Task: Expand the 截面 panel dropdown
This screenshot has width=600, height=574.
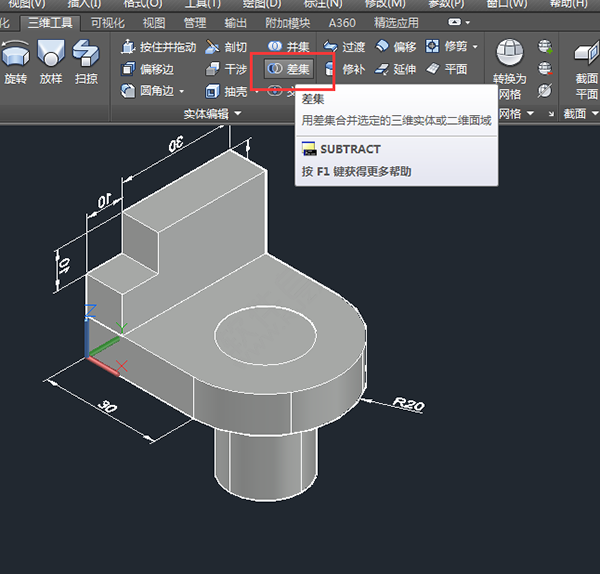Action: tap(595, 114)
